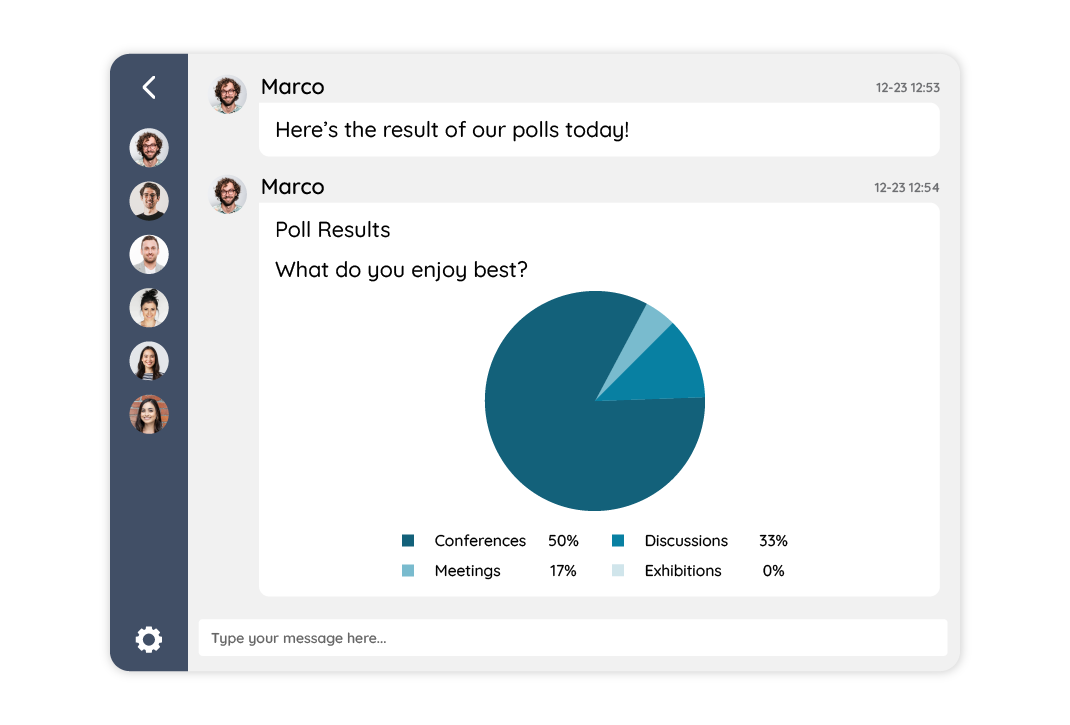Open chat with woman in striped shirt
Image resolution: width=1070 pixels, height=725 pixels.
[x=149, y=361]
